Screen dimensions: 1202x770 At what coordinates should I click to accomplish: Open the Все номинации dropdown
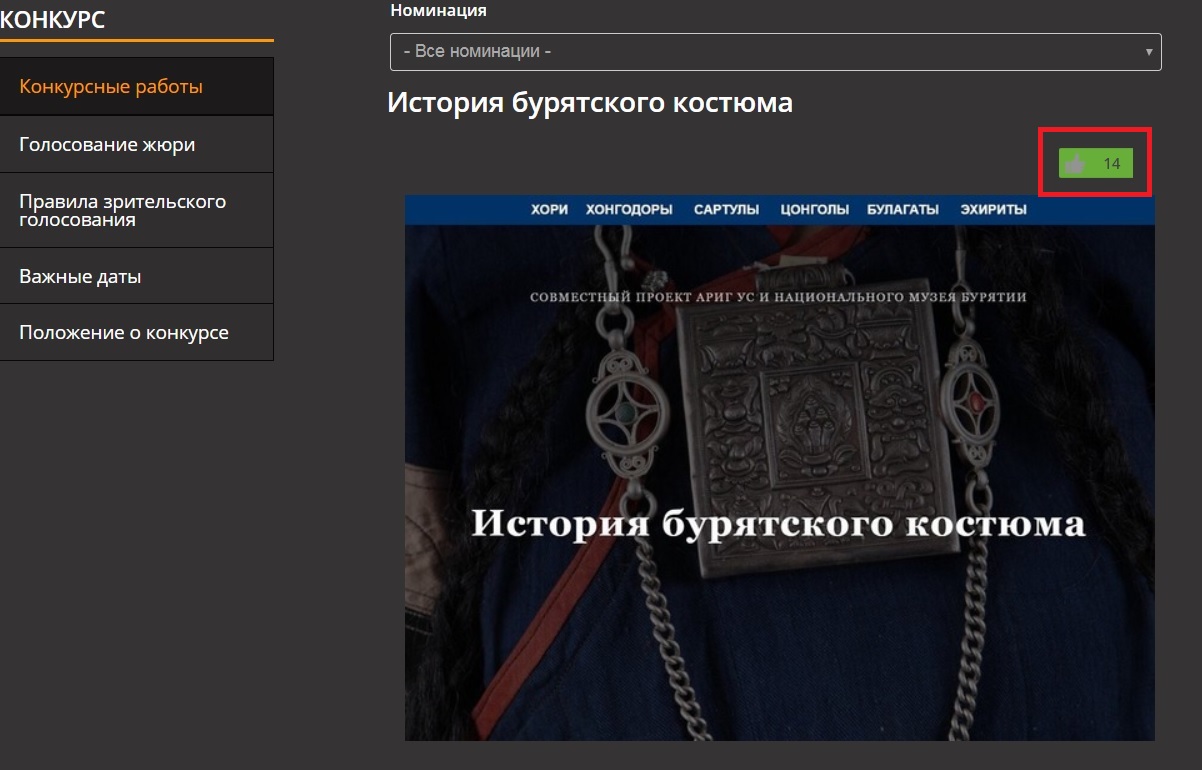[x=775, y=51]
